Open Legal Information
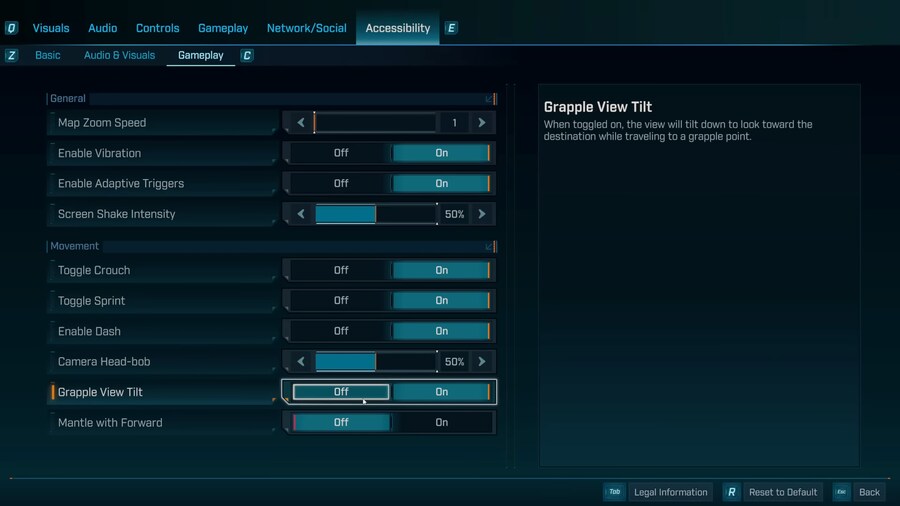The width and height of the screenshot is (900, 506). point(670,492)
